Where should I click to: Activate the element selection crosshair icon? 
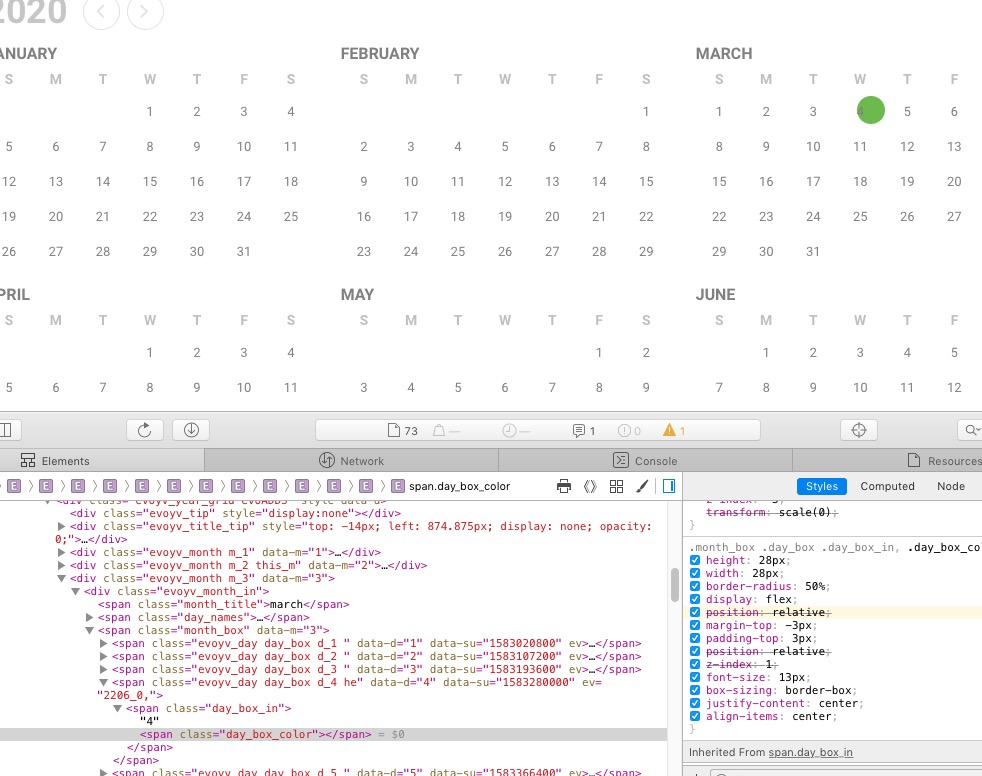pos(857,430)
